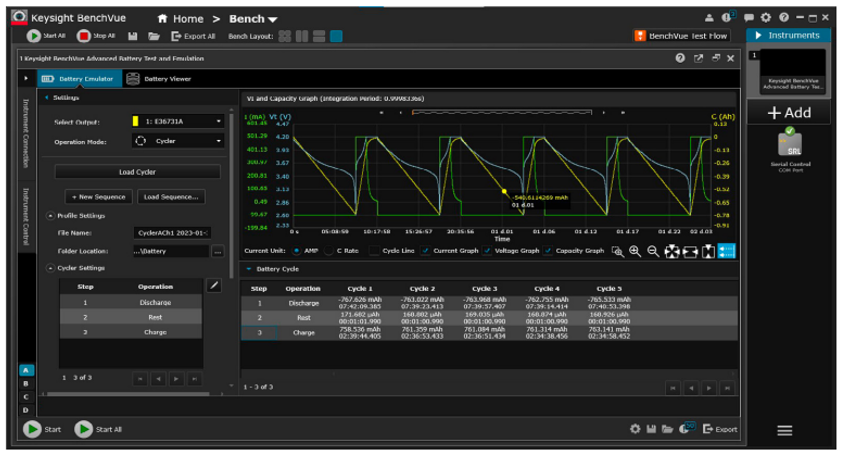Click the yellow output color swatch
Viewport: 842px width, 459px height.
[x=134, y=121]
